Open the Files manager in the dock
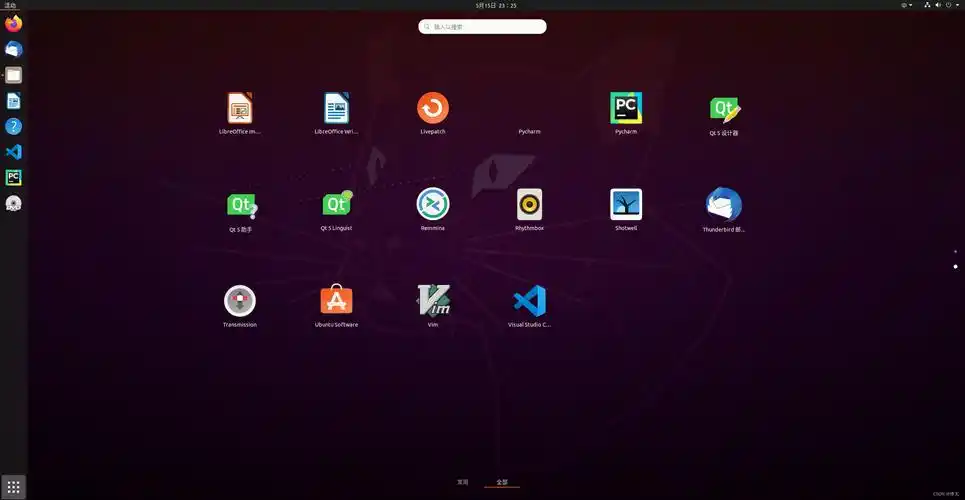 14,75
